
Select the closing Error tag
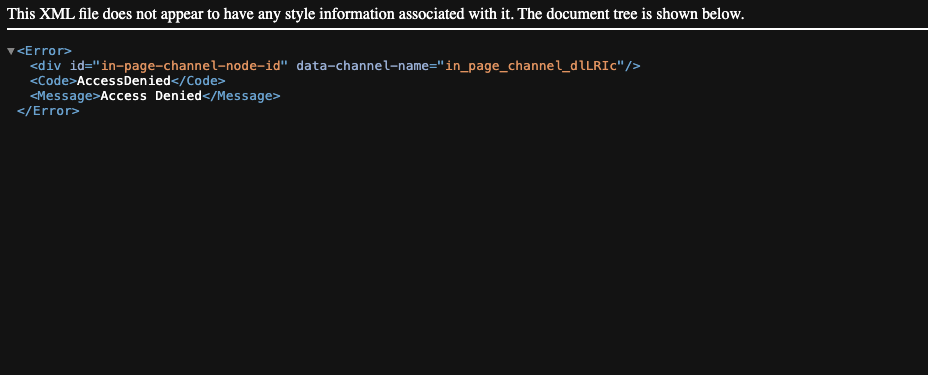pyautogui.click(x=49, y=111)
